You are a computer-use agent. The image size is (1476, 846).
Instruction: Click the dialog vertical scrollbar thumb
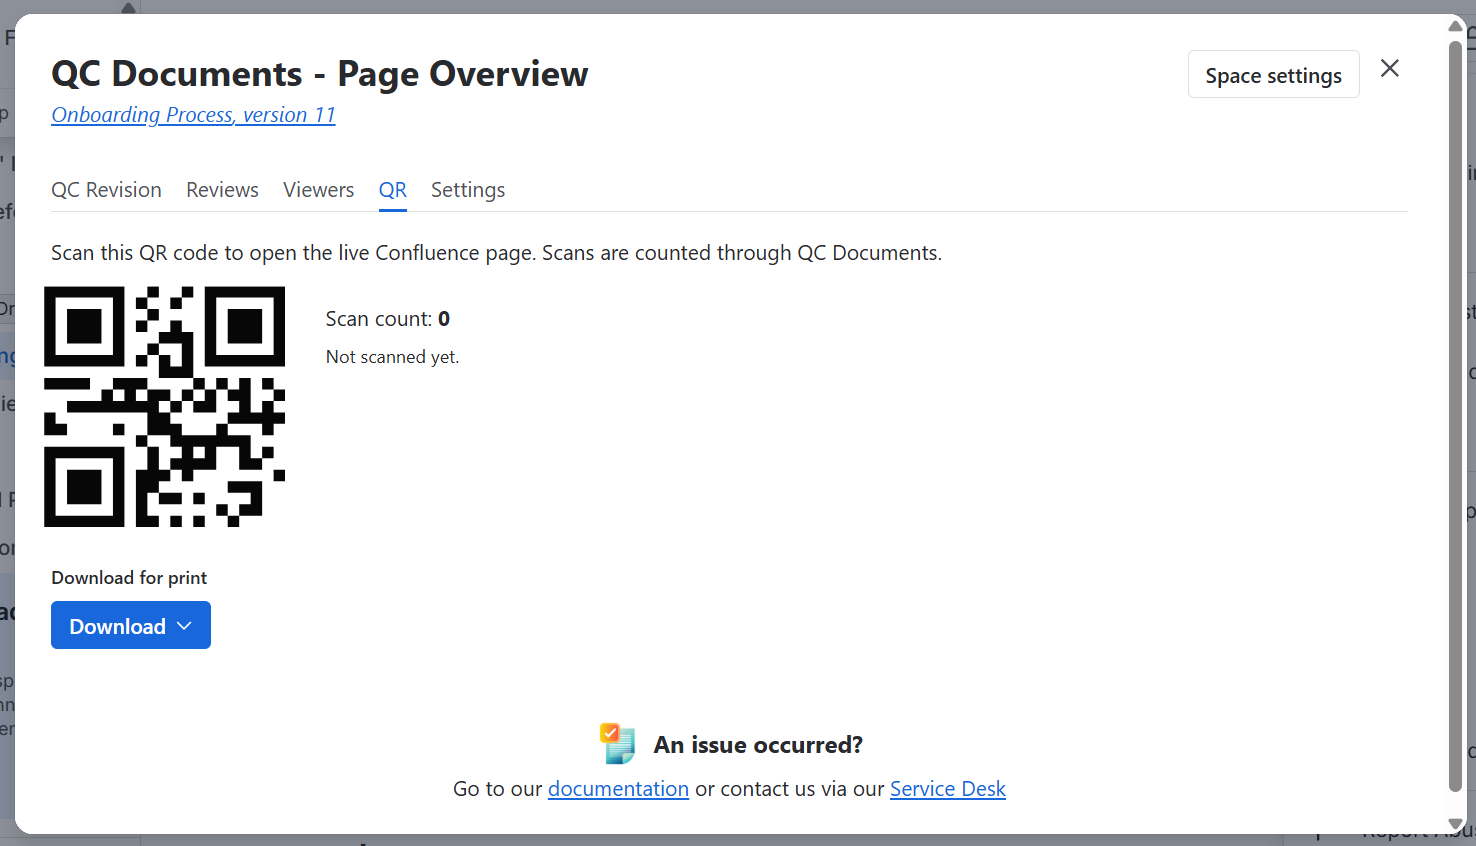(1456, 415)
